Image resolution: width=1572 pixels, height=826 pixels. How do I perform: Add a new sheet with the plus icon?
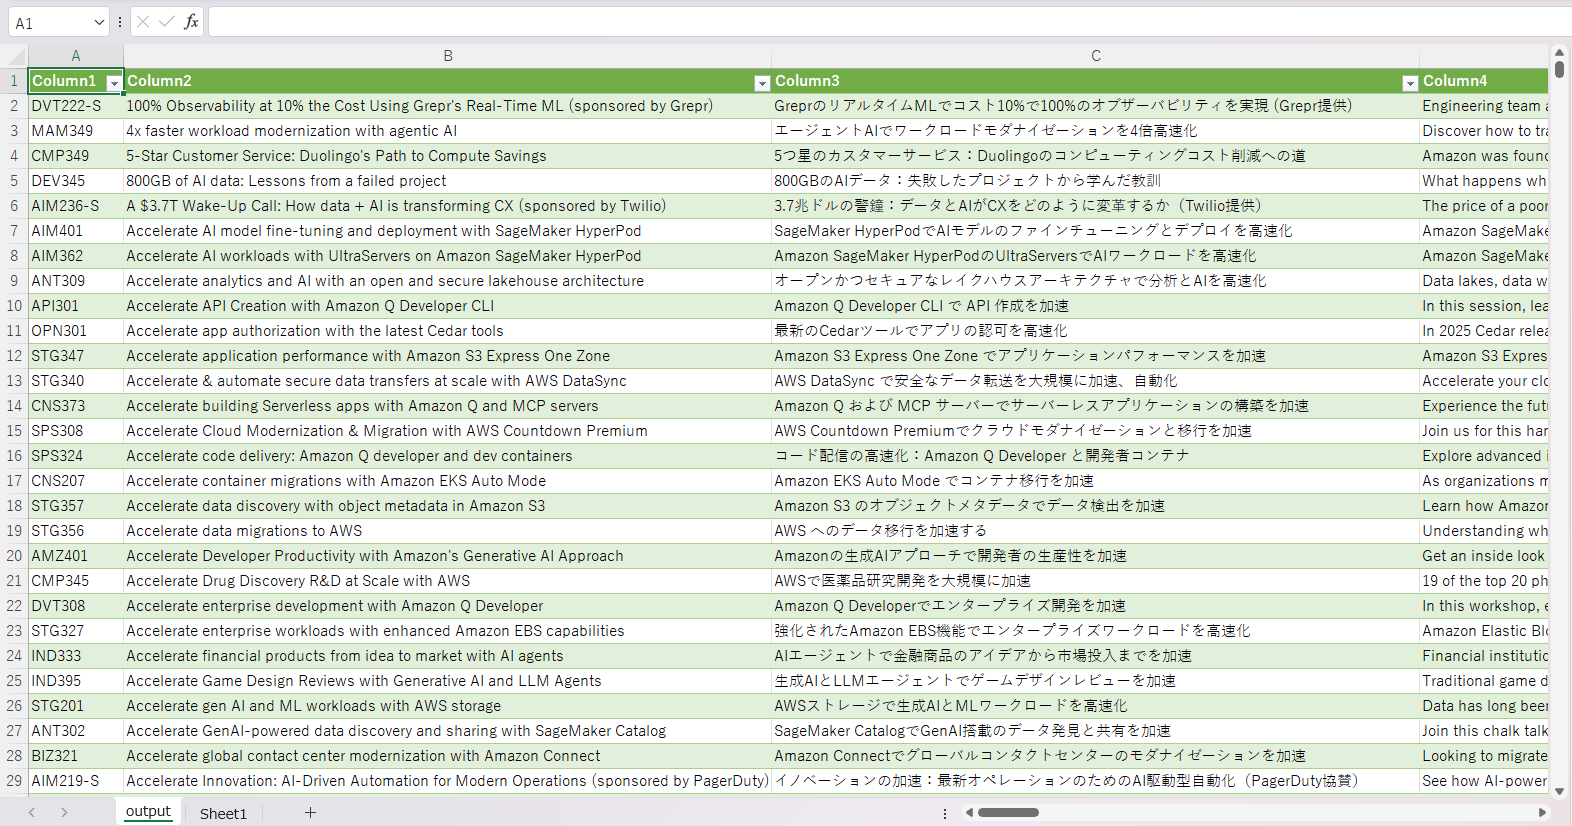point(310,813)
